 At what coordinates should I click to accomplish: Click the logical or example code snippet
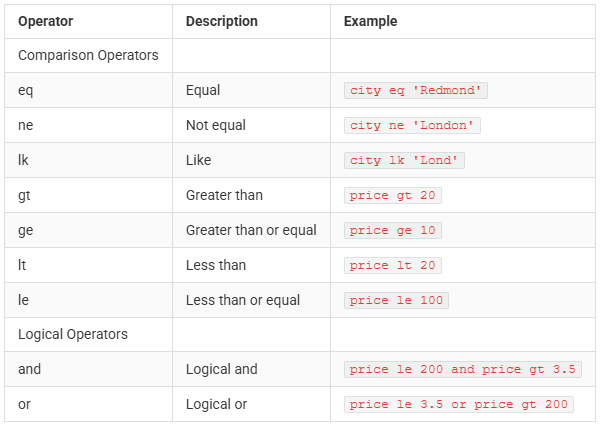pos(459,404)
